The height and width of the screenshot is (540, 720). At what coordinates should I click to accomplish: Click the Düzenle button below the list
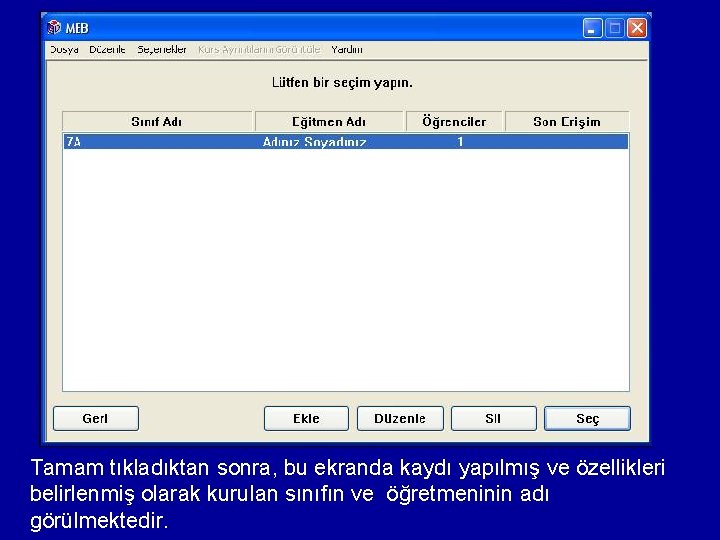point(400,418)
